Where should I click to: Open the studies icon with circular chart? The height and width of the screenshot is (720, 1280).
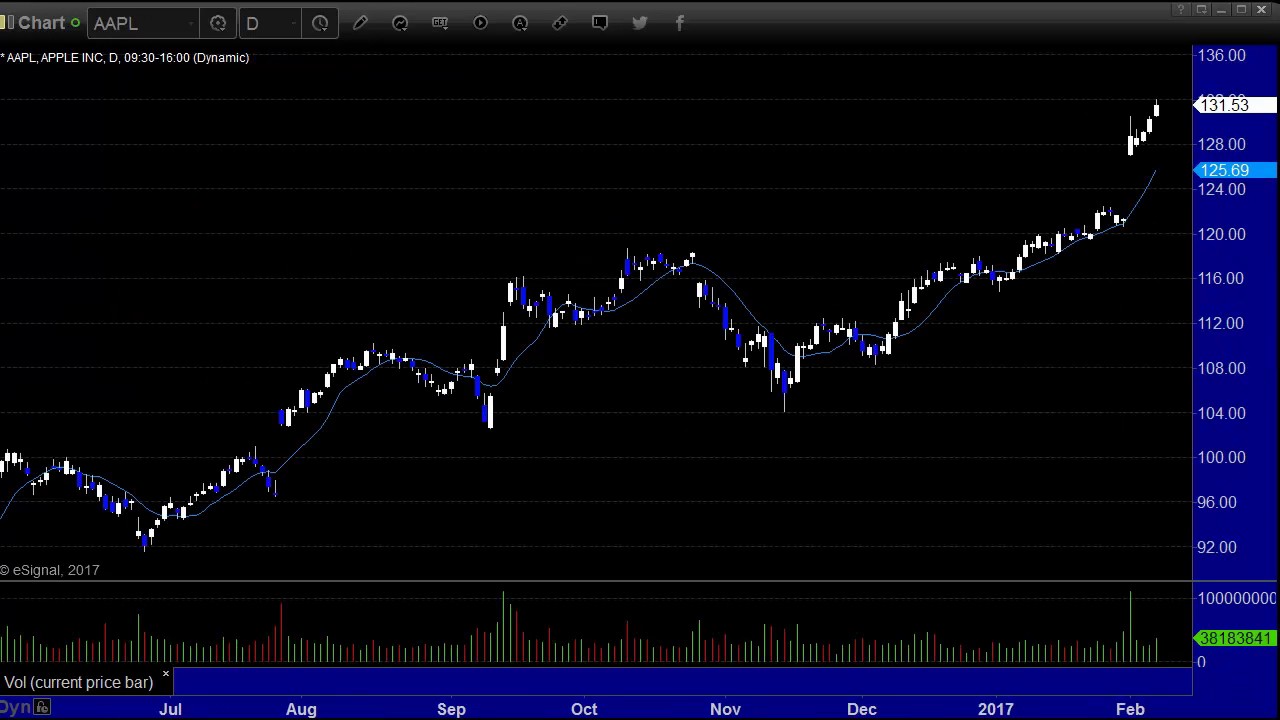pyautogui.click(x=400, y=23)
